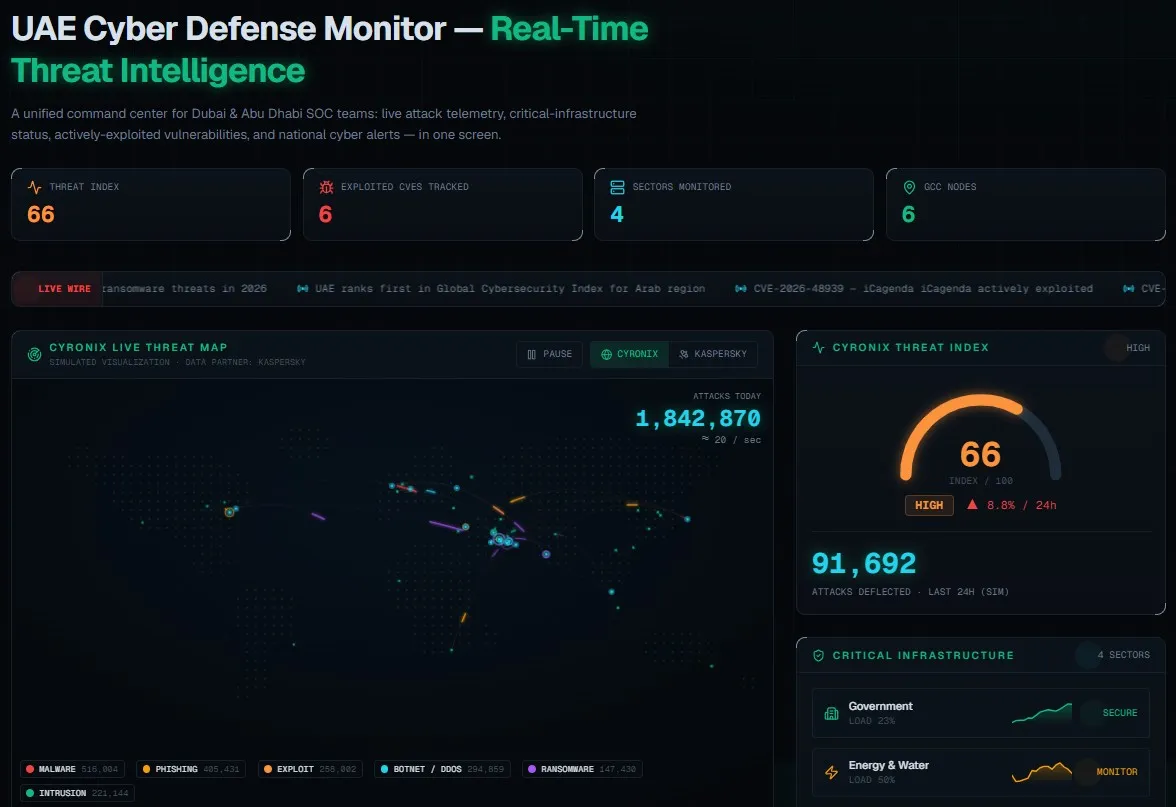Click the Exploited CVEs Tracked card
Image resolution: width=1176 pixels, height=807 pixels.
click(x=442, y=205)
